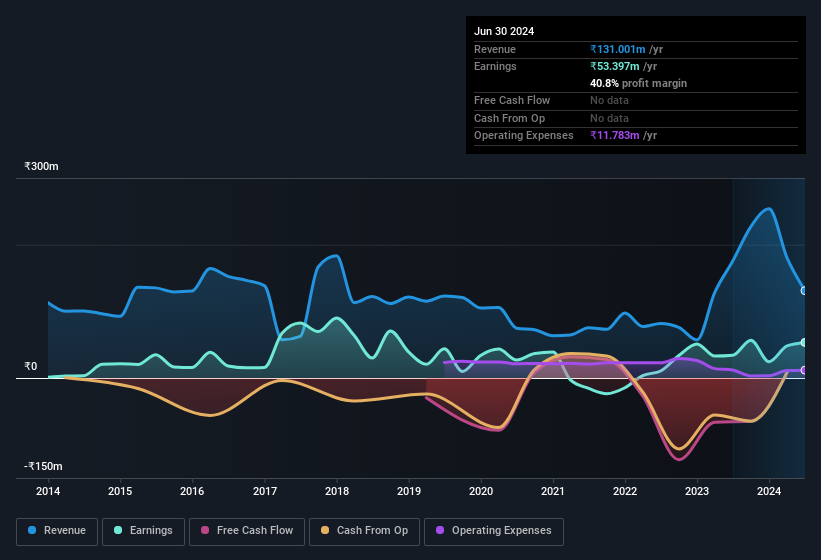Click the 2015 x-axis label
Viewport: 821px width, 560px height.
pyautogui.click(x=120, y=491)
